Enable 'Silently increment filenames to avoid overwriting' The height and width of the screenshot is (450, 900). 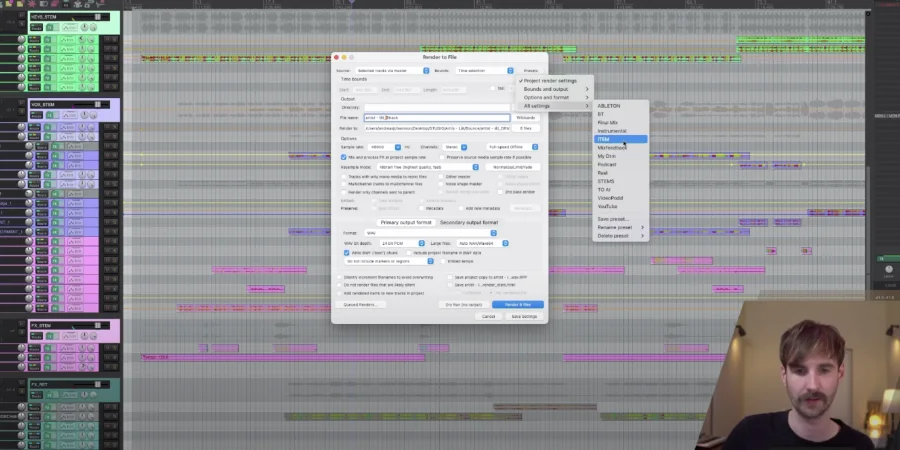pyautogui.click(x=339, y=277)
